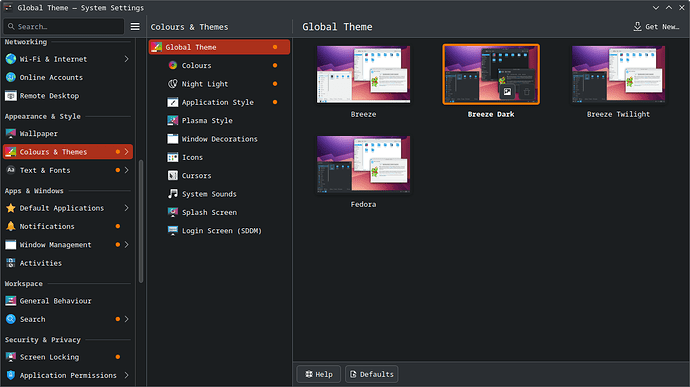Open the hamburger menu beside search
This screenshot has width=690, height=387.
click(x=135, y=27)
